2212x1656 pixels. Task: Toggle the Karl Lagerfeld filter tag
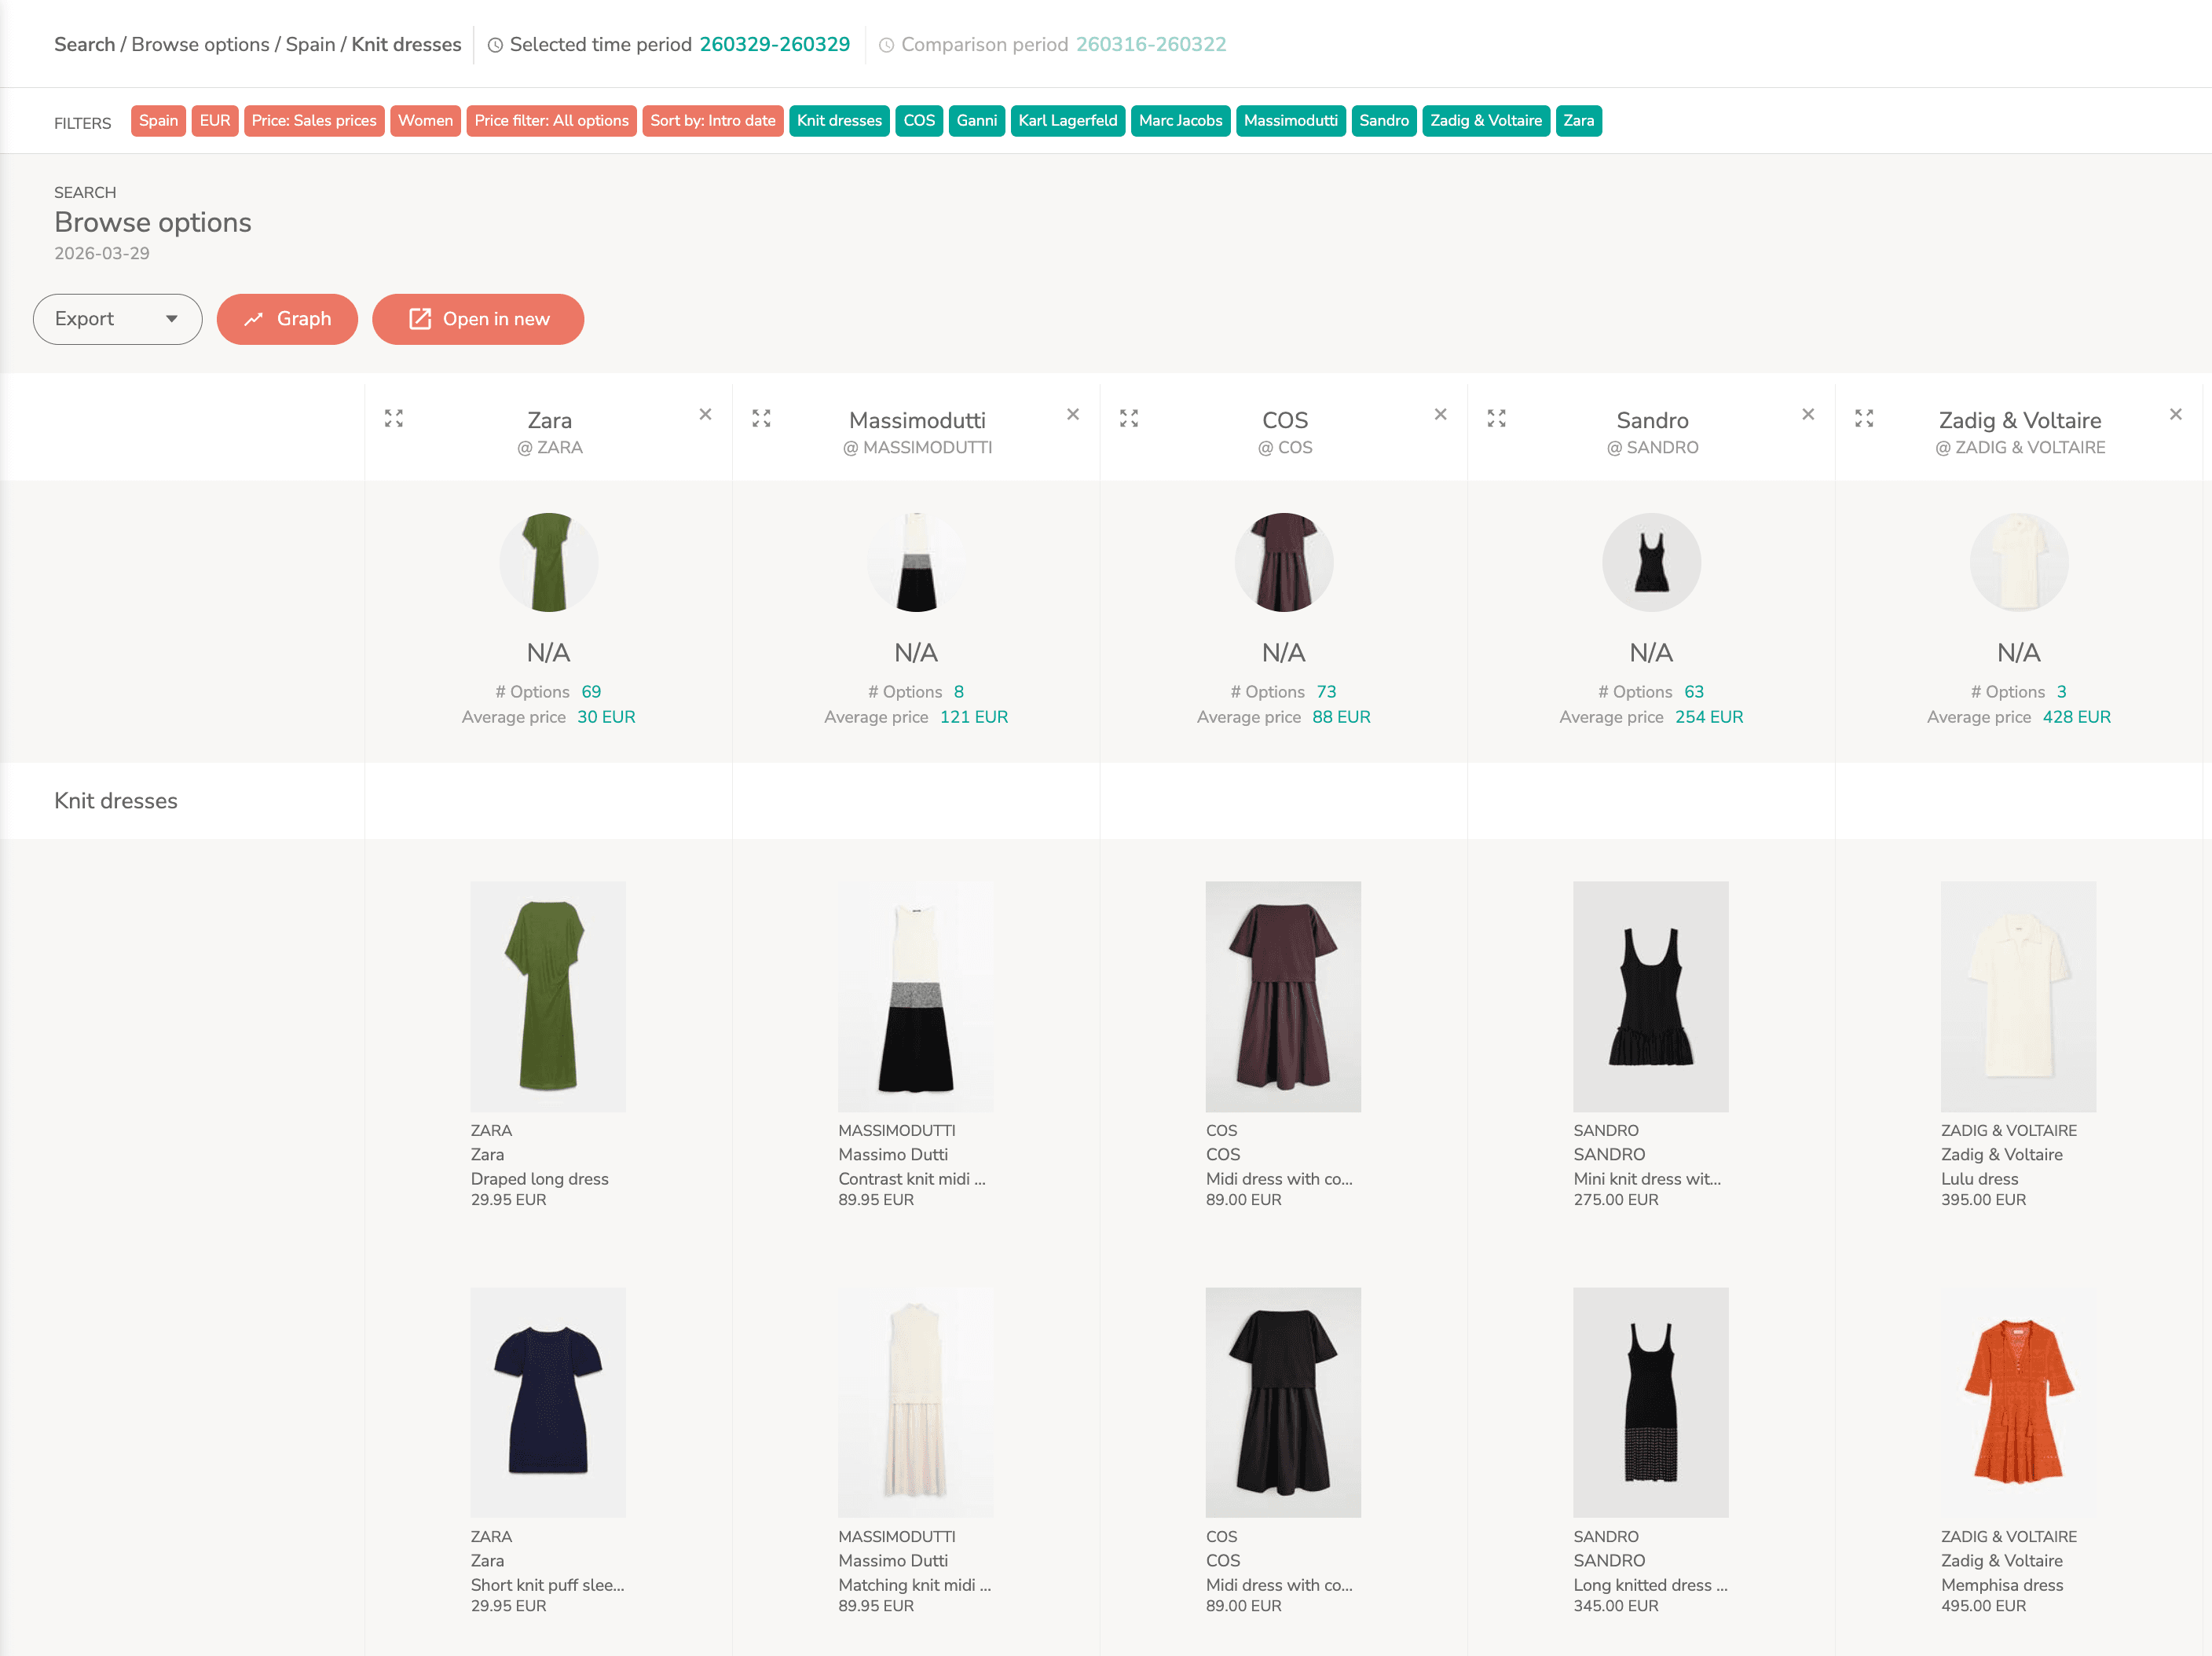pos(1067,121)
